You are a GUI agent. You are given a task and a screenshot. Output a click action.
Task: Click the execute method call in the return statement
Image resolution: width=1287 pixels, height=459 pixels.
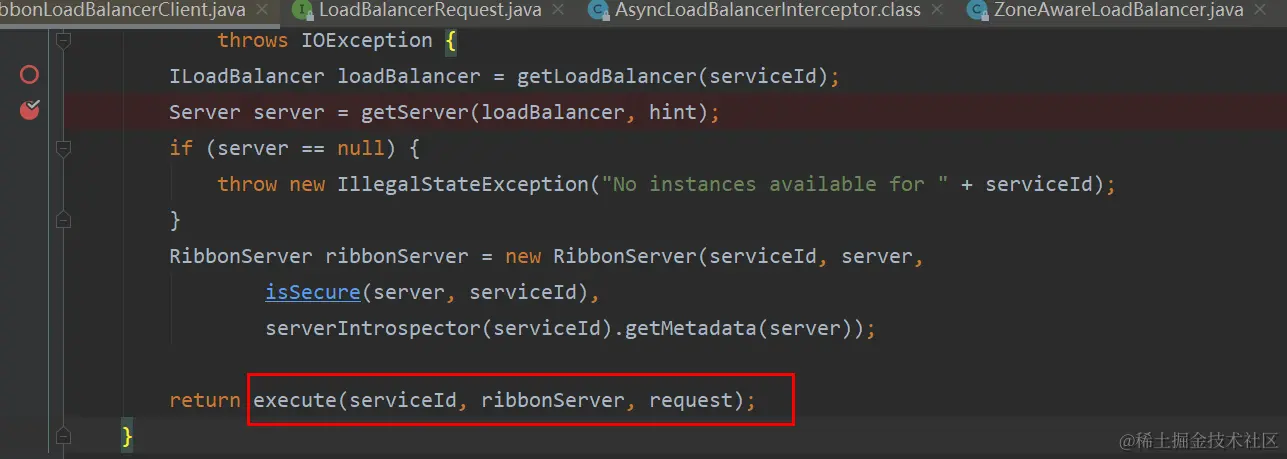pos(295,400)
